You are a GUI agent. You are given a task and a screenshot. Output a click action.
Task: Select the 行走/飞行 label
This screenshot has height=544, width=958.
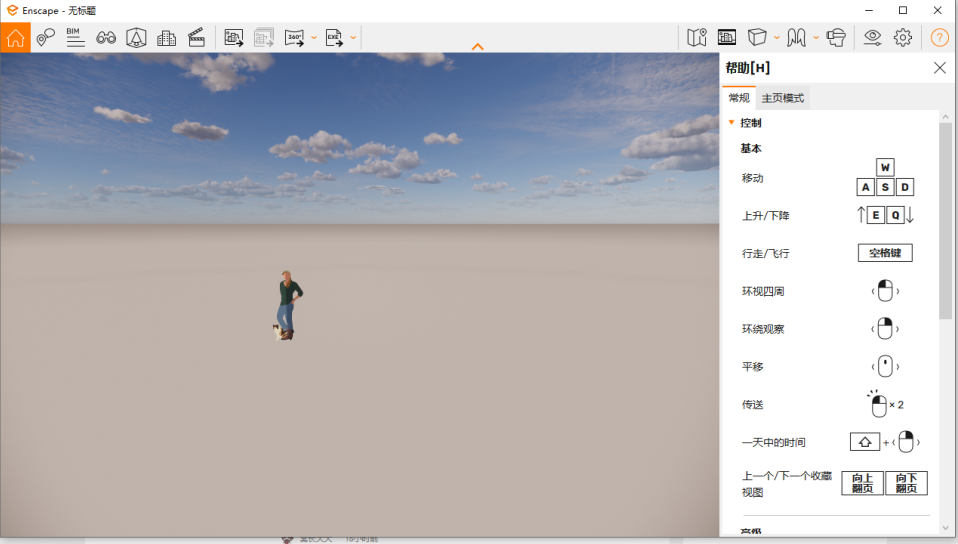pyautogui.click(x=766, y=254)
